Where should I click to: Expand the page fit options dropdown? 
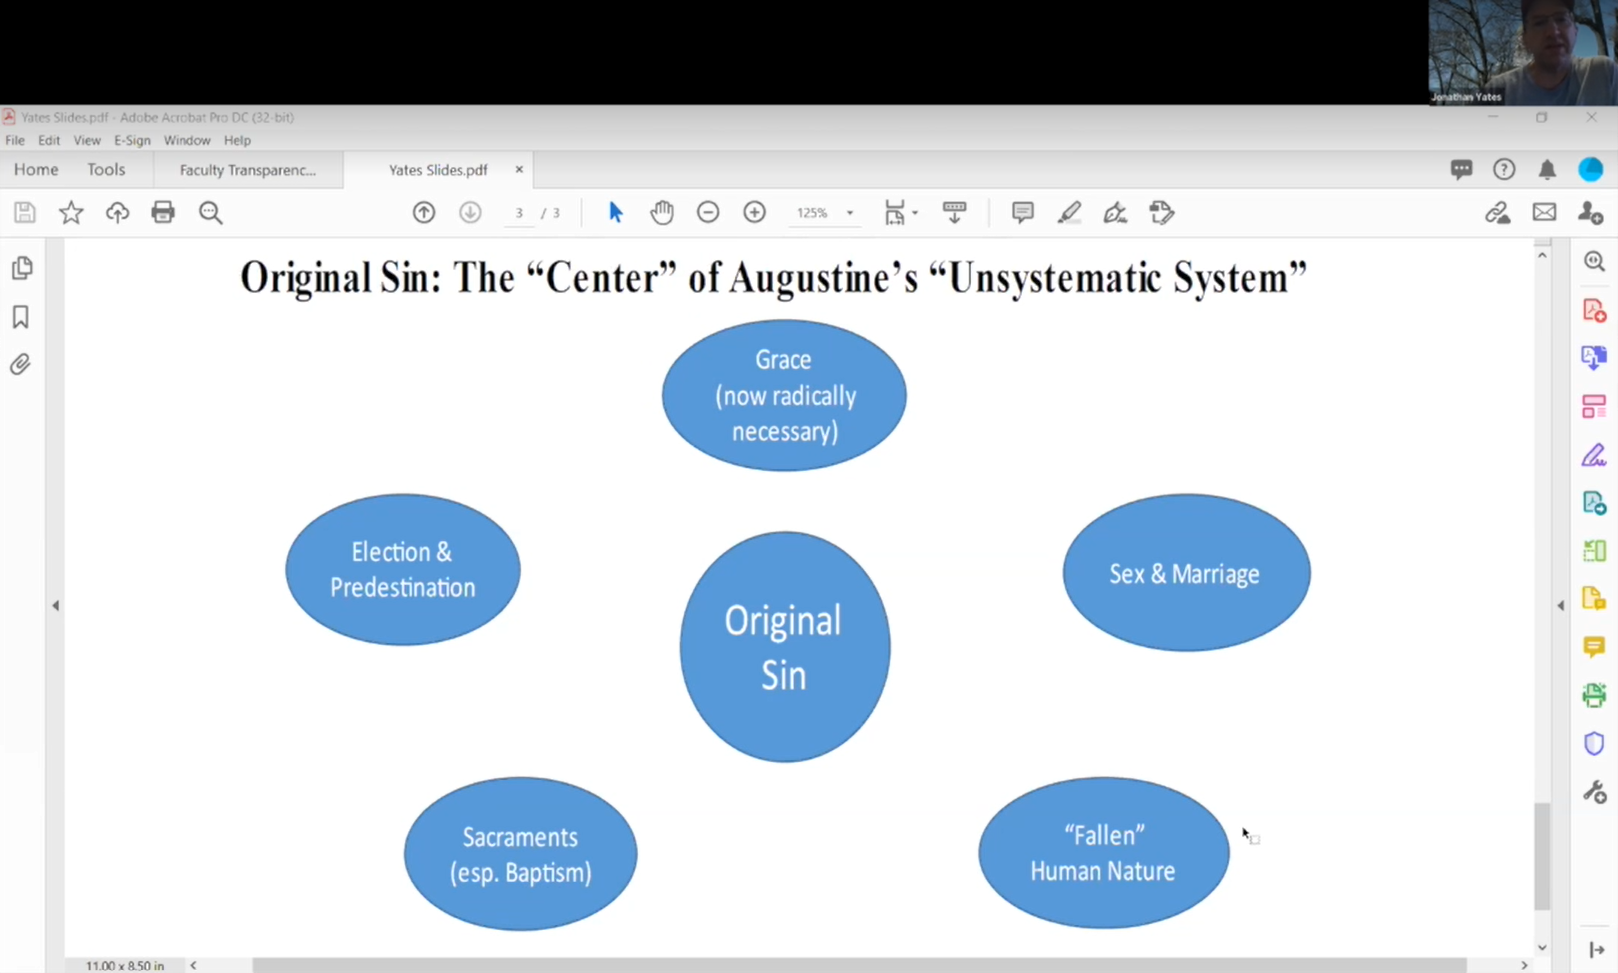coord(914,213)
